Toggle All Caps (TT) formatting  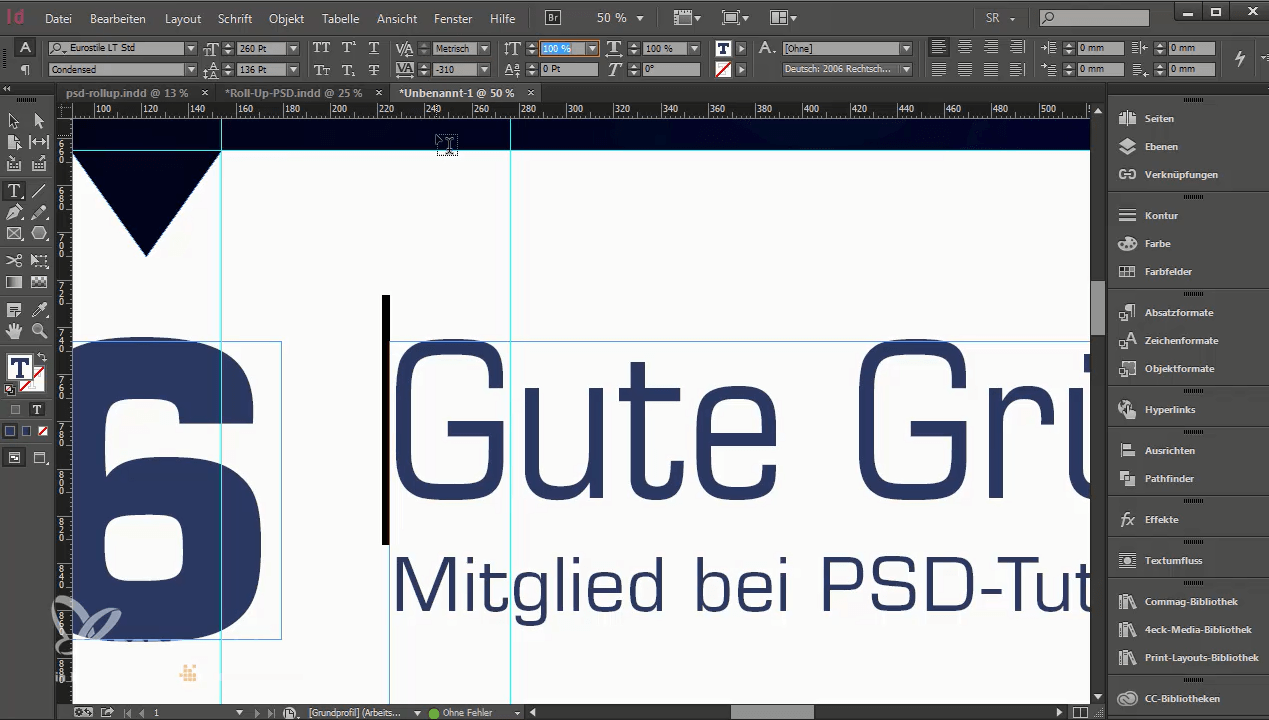tap(321, 48)
